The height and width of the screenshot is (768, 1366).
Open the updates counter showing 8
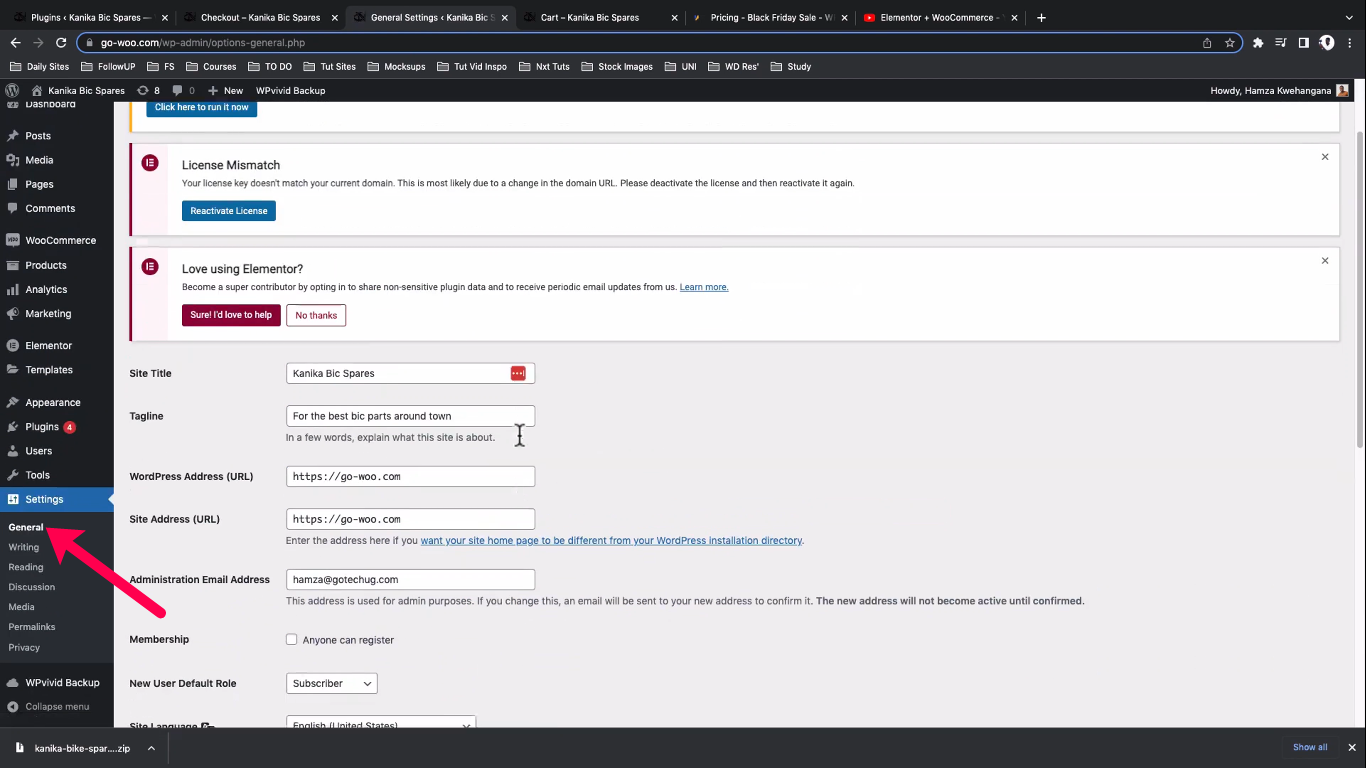pyautogui.click(x=148, y=90)
